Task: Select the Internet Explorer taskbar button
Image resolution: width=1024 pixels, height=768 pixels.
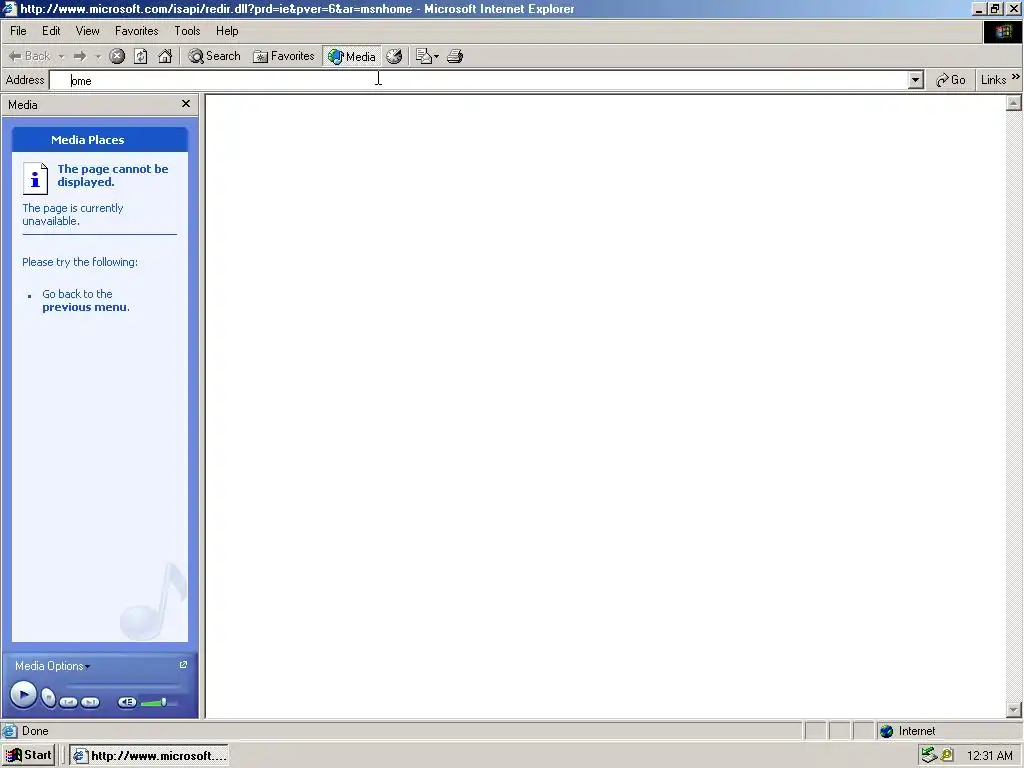Action: (150, 756)
